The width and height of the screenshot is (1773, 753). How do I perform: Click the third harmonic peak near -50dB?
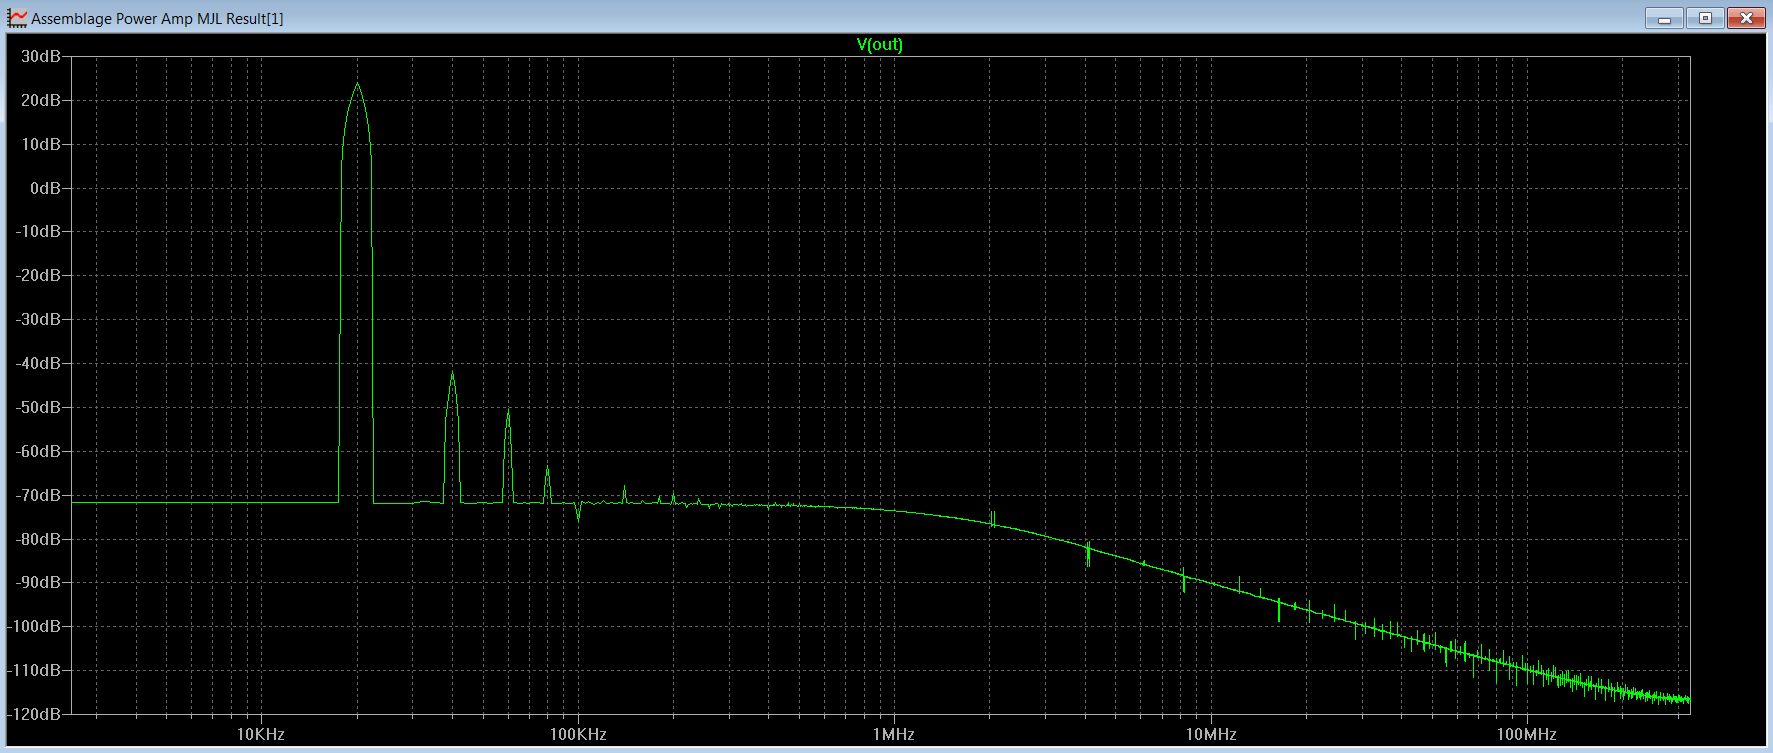pyautogui.click(x=508, y=412)
